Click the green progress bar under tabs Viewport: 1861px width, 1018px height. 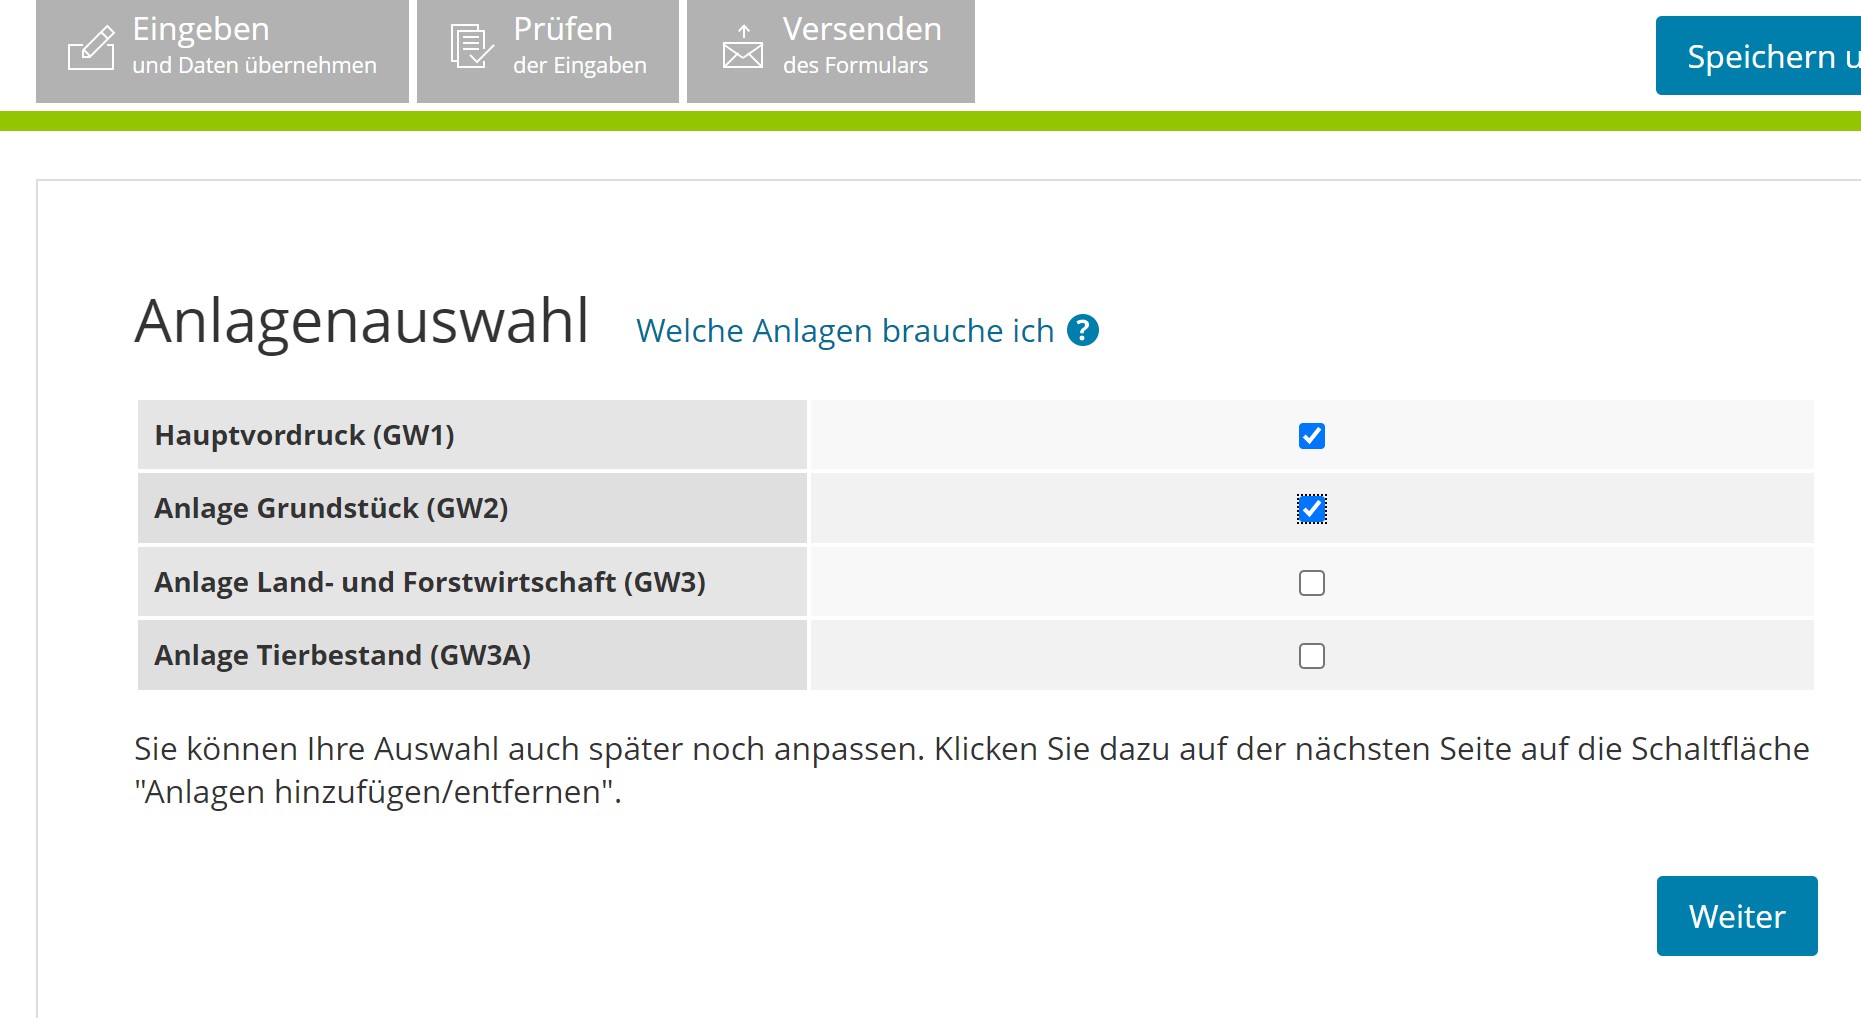click(930, 121)
